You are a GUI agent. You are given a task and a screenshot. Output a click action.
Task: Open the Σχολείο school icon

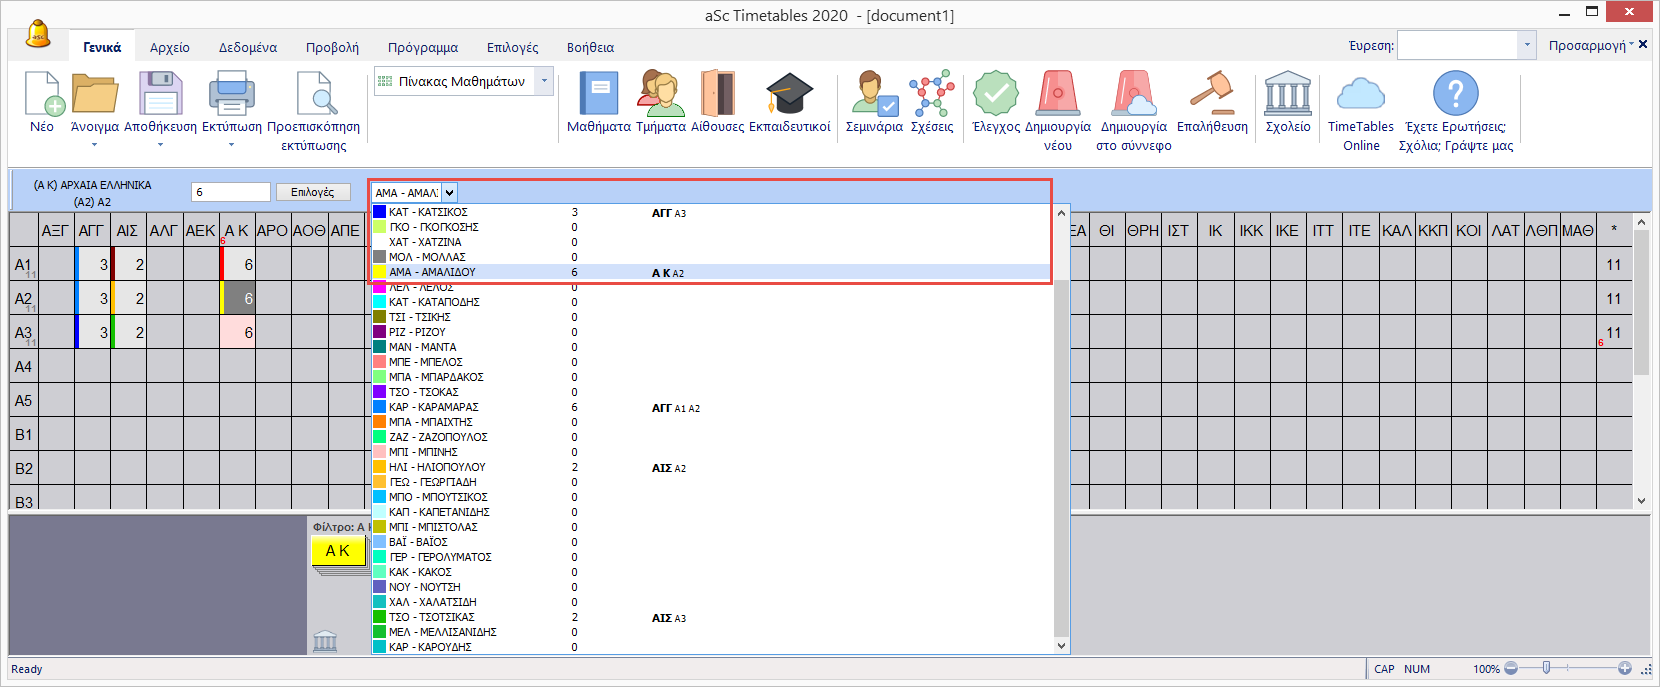pyautogui.click(x=1287, y=95)
